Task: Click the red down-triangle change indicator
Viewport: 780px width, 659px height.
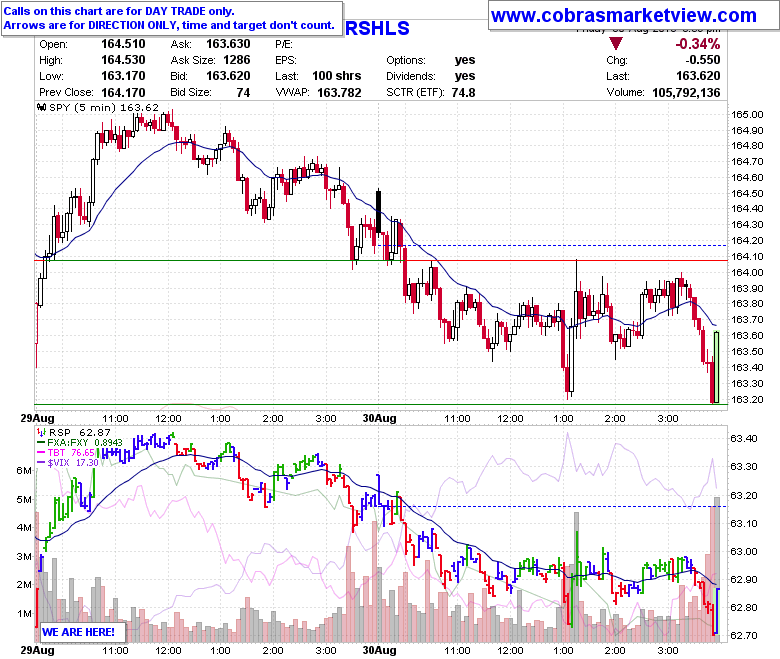Action: point(616,43)
